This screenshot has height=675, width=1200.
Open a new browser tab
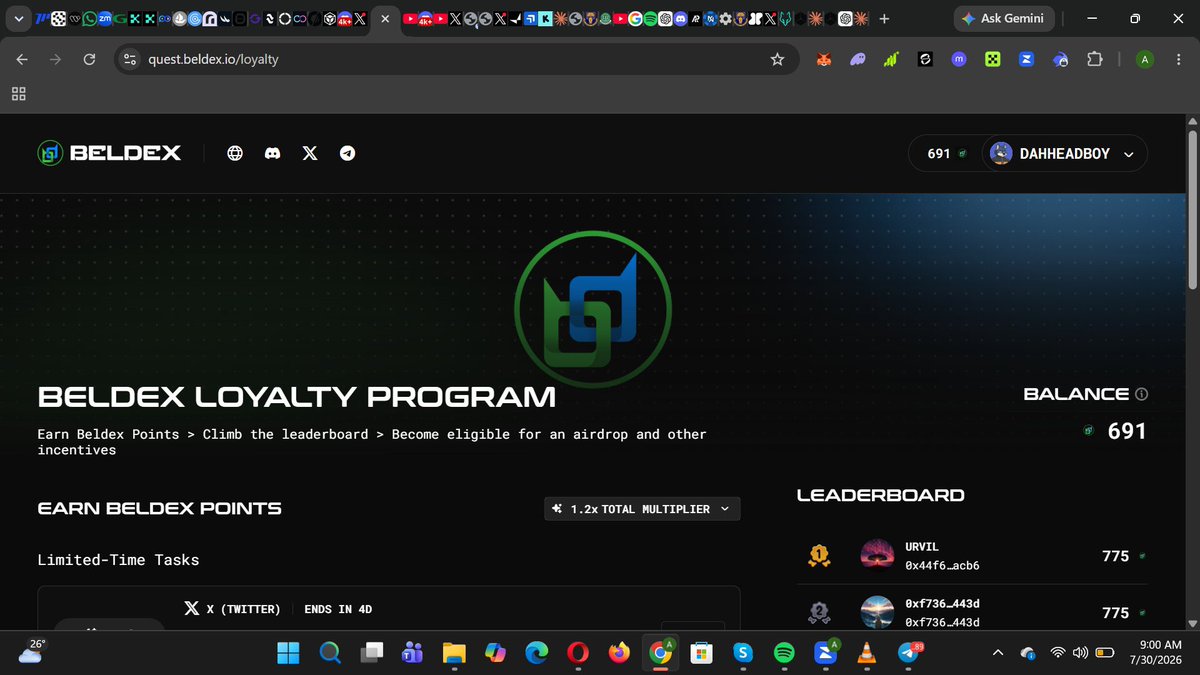click(x=884, y=18)
